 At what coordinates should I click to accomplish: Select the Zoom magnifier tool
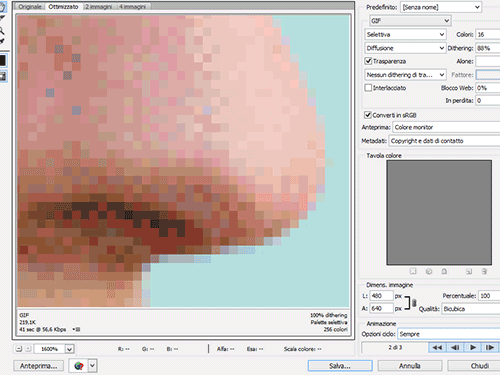click(2, 31)
